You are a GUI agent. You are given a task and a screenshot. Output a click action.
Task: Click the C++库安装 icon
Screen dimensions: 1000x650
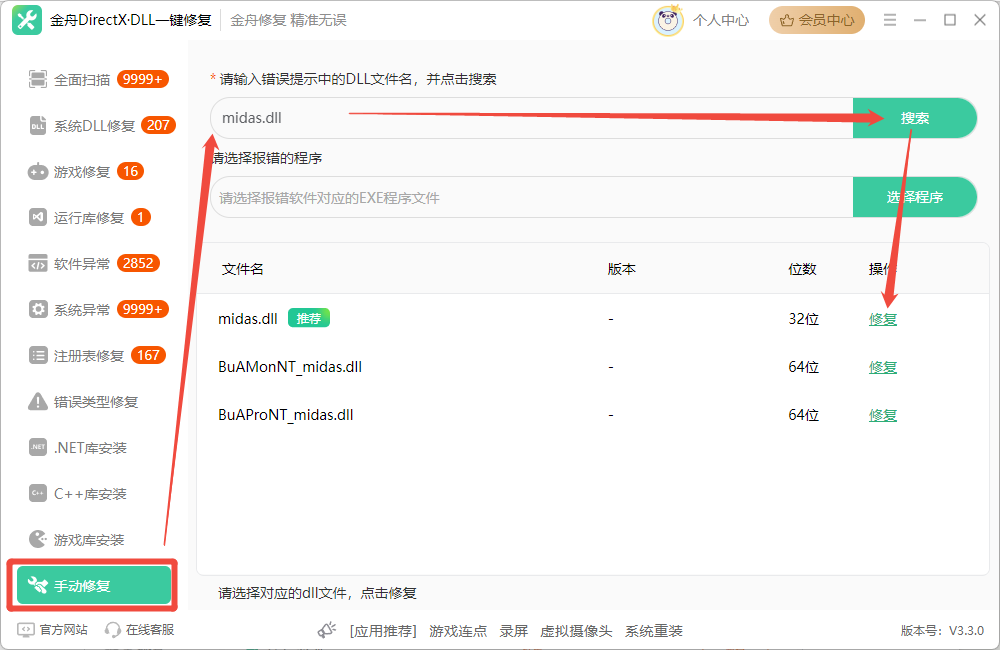click(38, 493)
